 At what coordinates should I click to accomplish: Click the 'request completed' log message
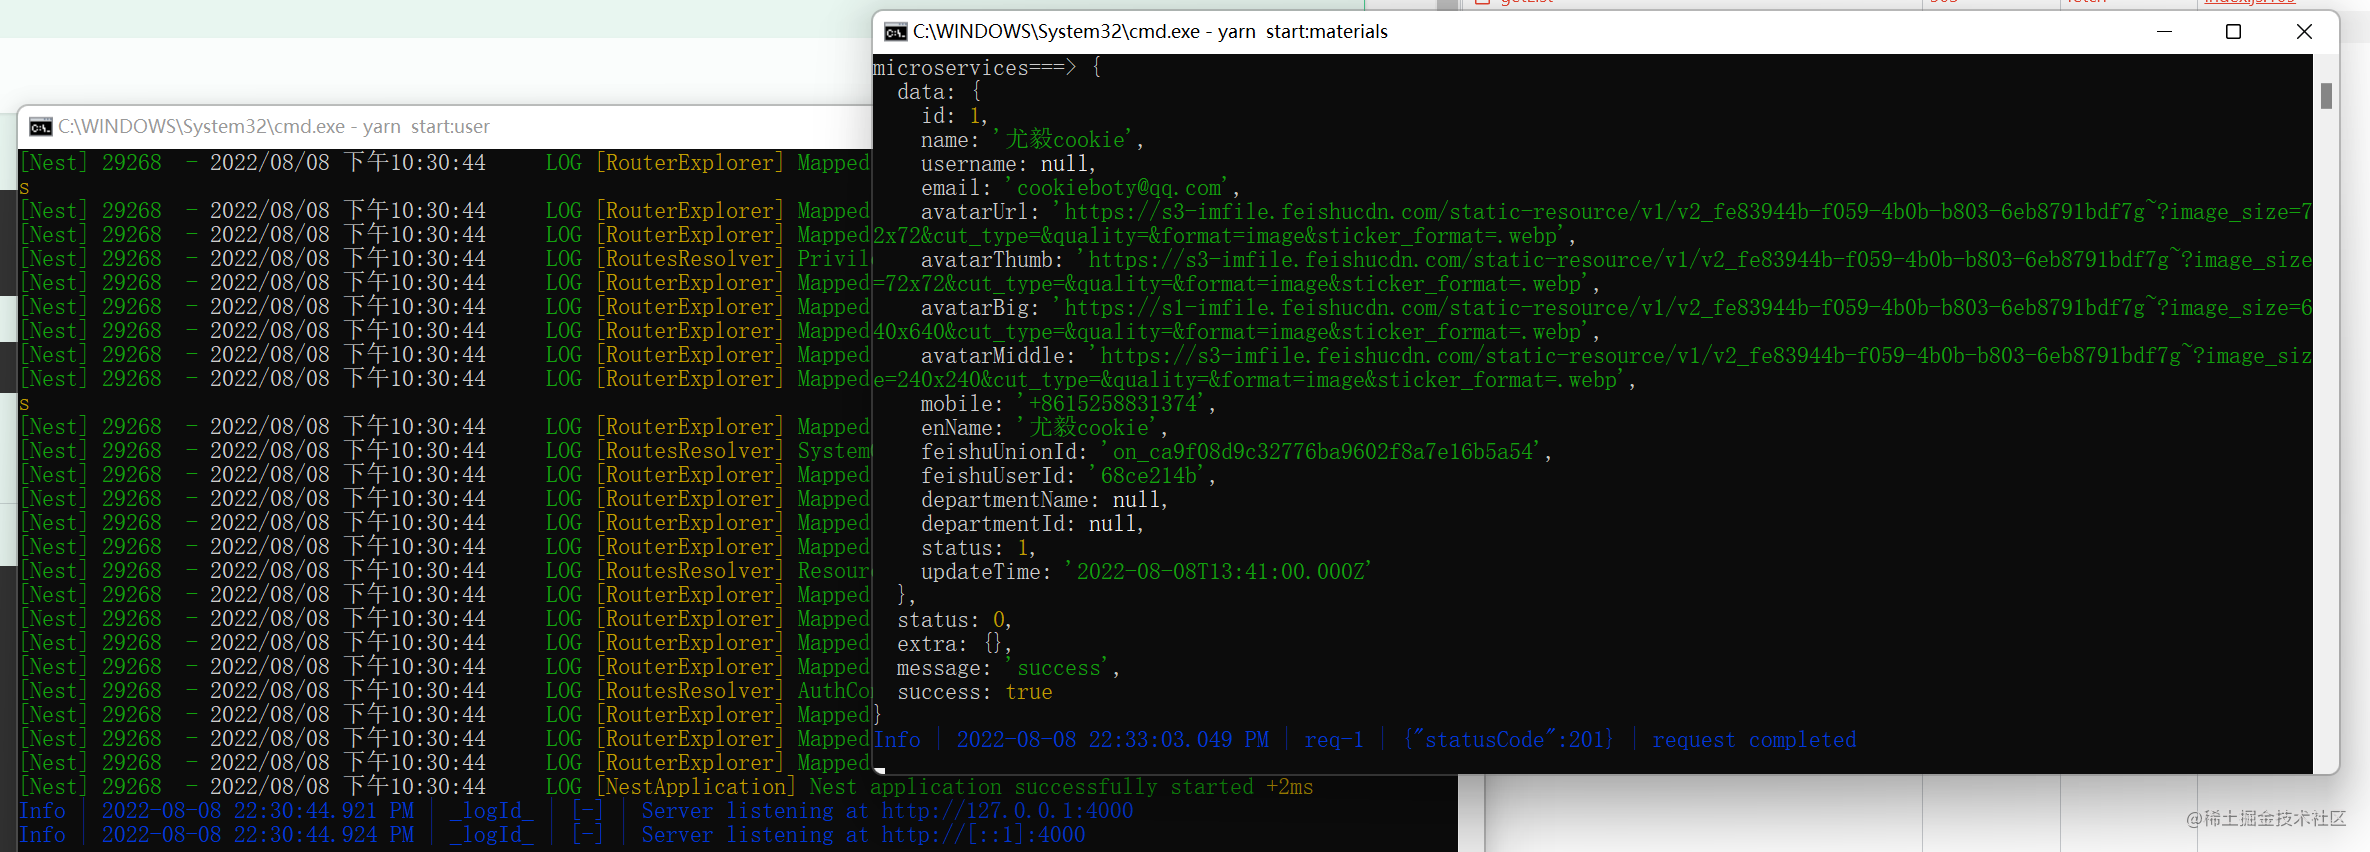point(1754,740)
